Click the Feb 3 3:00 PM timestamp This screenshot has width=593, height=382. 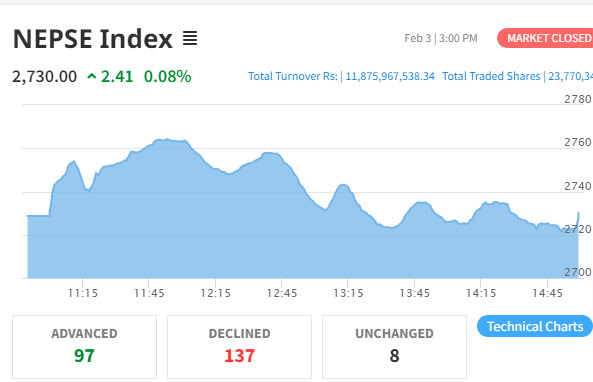[441, 38]
